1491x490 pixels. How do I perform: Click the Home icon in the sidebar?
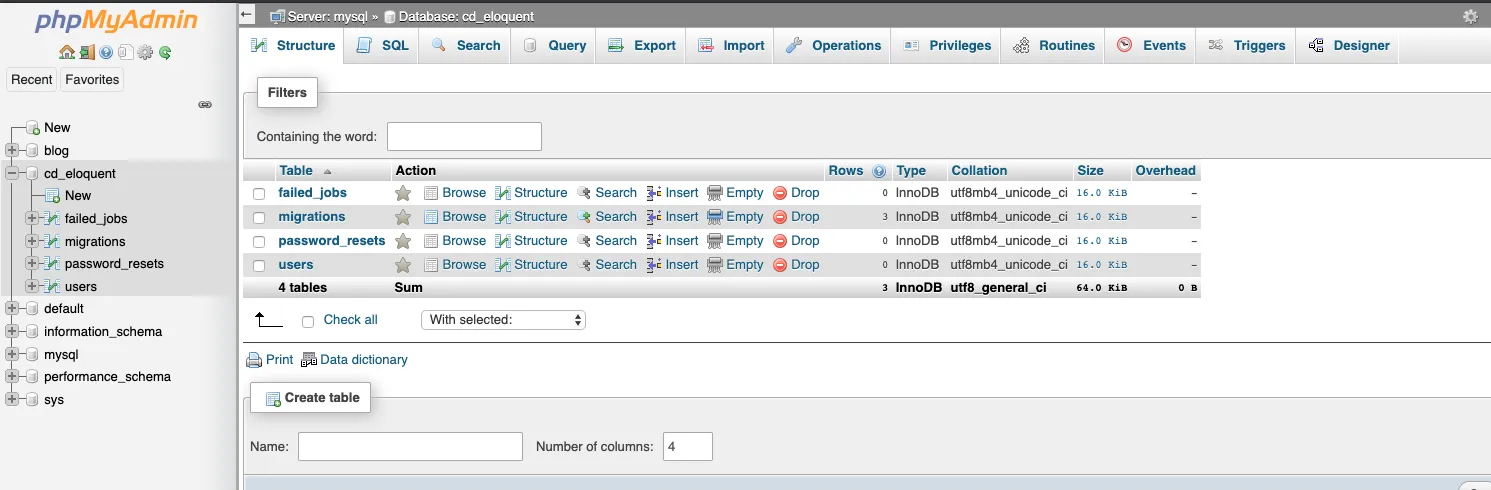pyautogui.click(x=66, y=52)
